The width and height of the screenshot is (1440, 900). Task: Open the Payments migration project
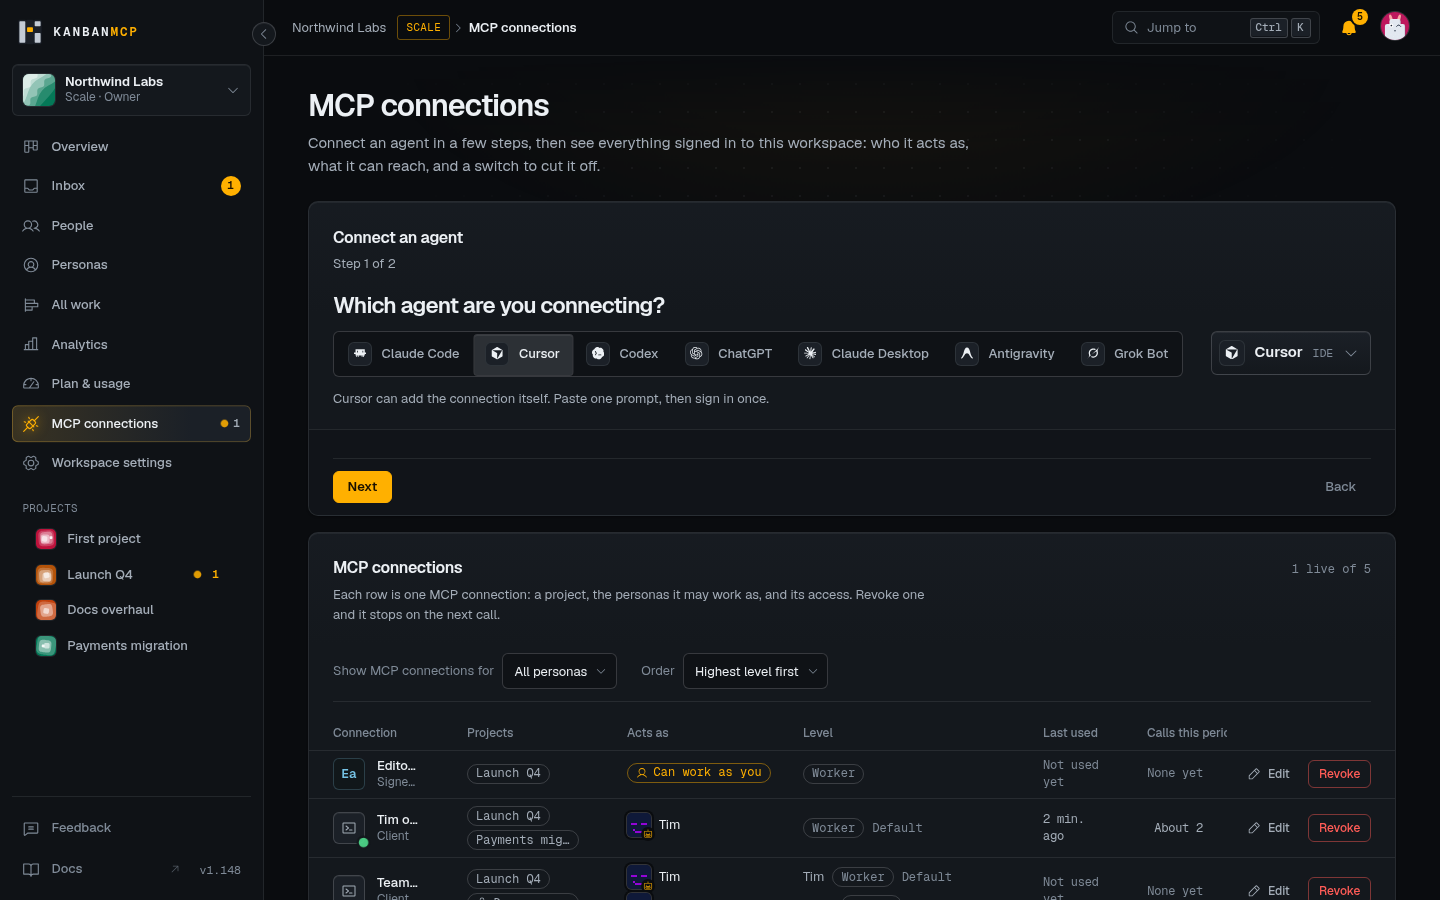coord(131,646)
